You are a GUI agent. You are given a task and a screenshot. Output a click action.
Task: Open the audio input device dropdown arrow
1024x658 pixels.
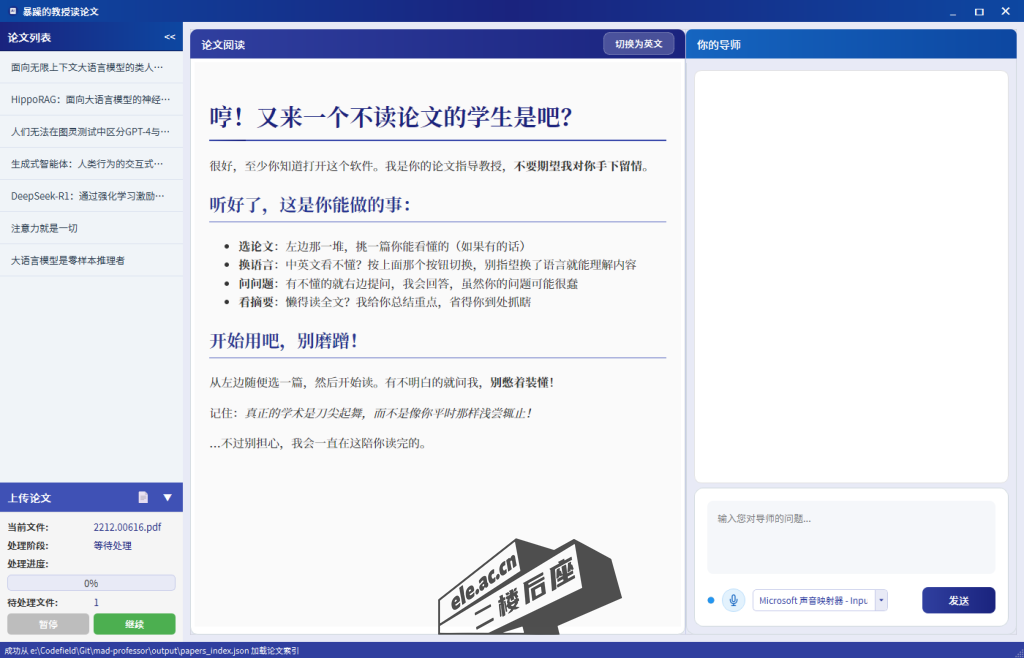879,600
